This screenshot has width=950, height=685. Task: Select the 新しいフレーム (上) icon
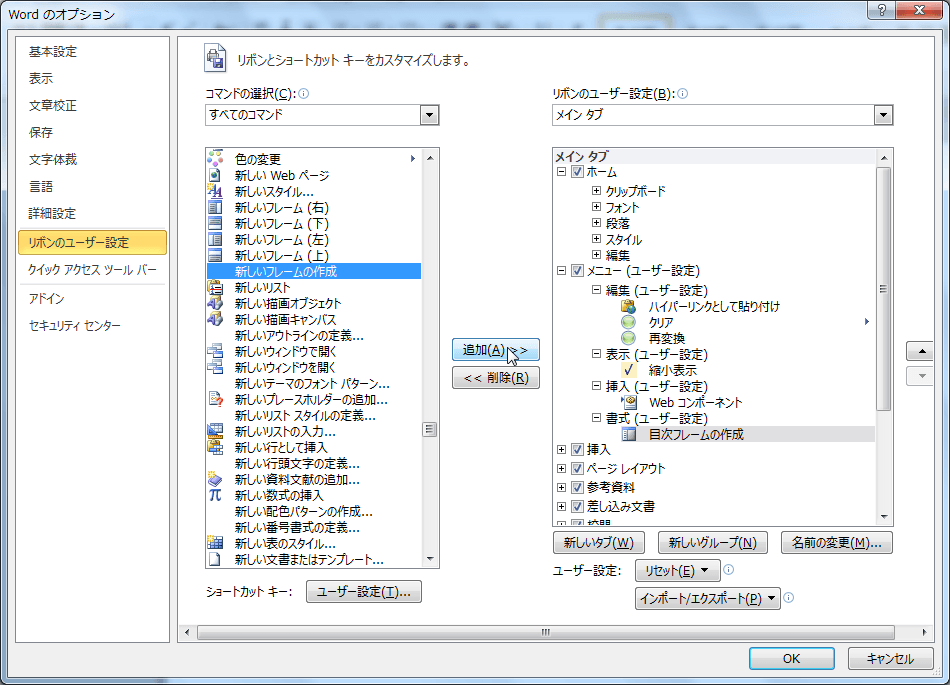click(x=215, y=255)
